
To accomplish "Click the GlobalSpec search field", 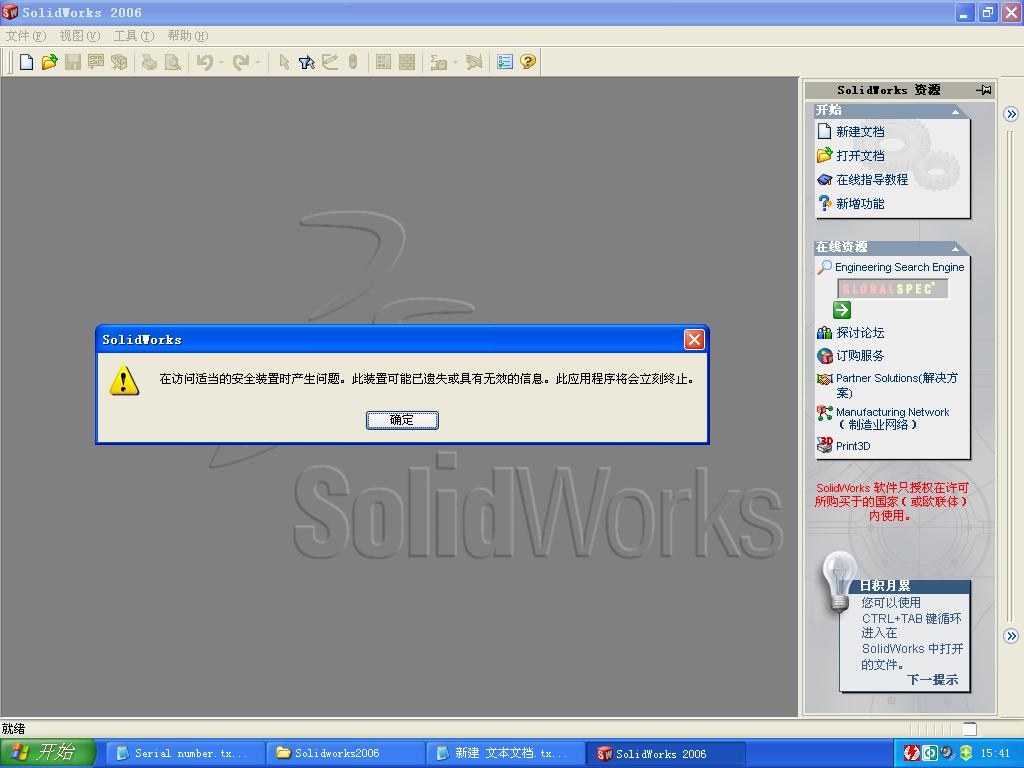I will [893, 289].
